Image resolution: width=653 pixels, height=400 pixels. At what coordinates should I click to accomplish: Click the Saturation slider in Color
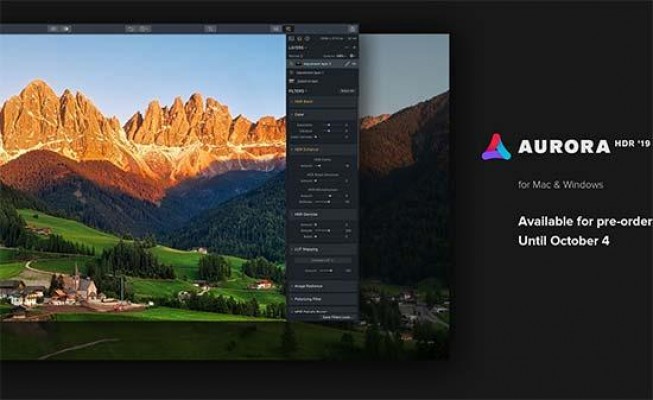[329, 125]
